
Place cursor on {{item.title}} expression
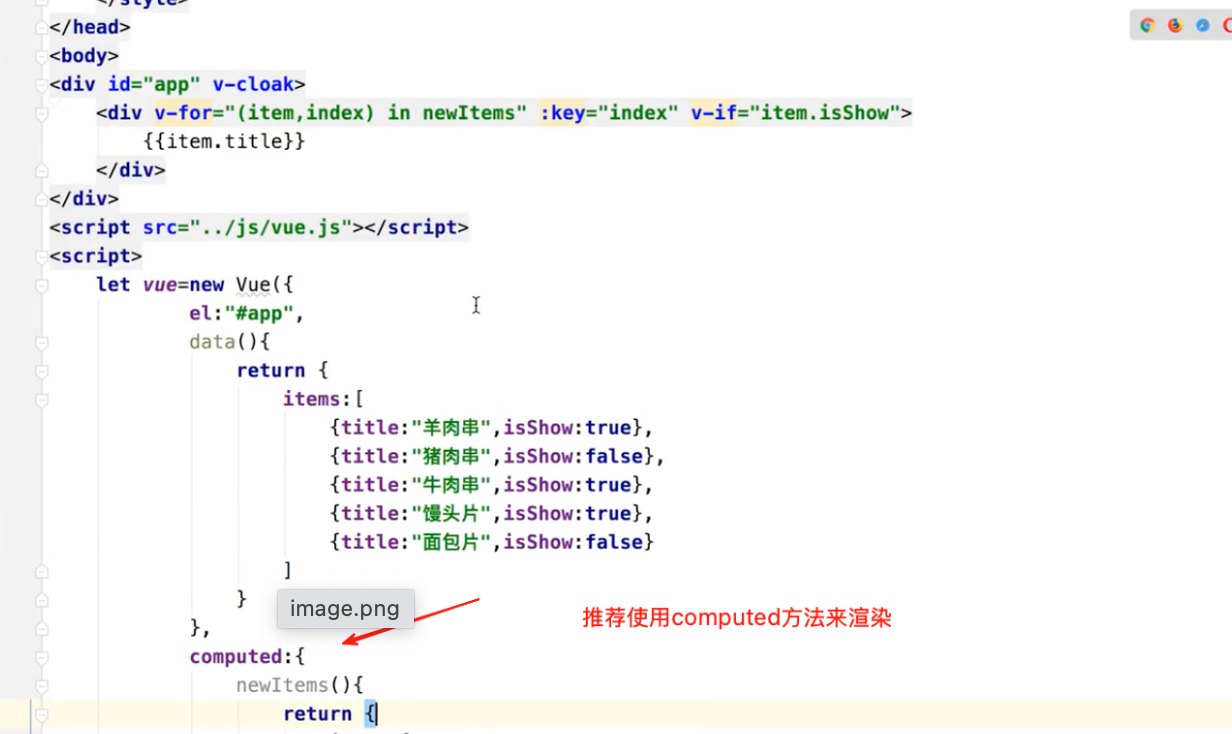coord(224,142)
